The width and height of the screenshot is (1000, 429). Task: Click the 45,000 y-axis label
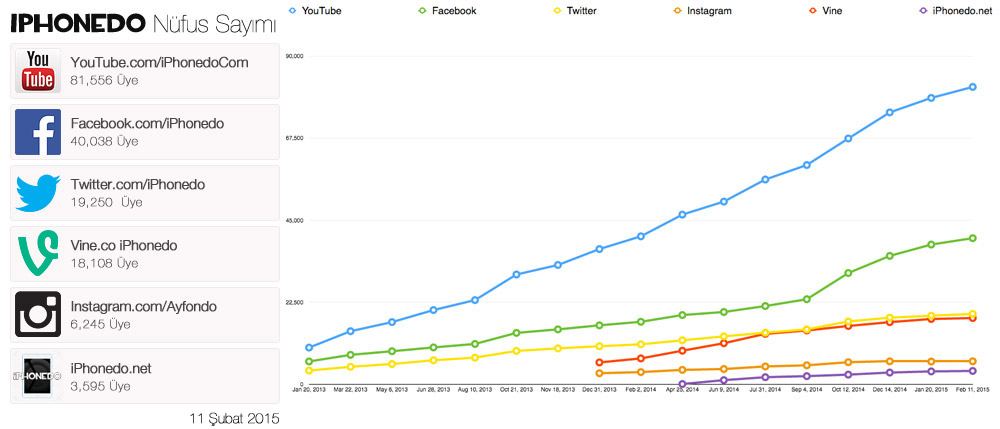[295, 221]
